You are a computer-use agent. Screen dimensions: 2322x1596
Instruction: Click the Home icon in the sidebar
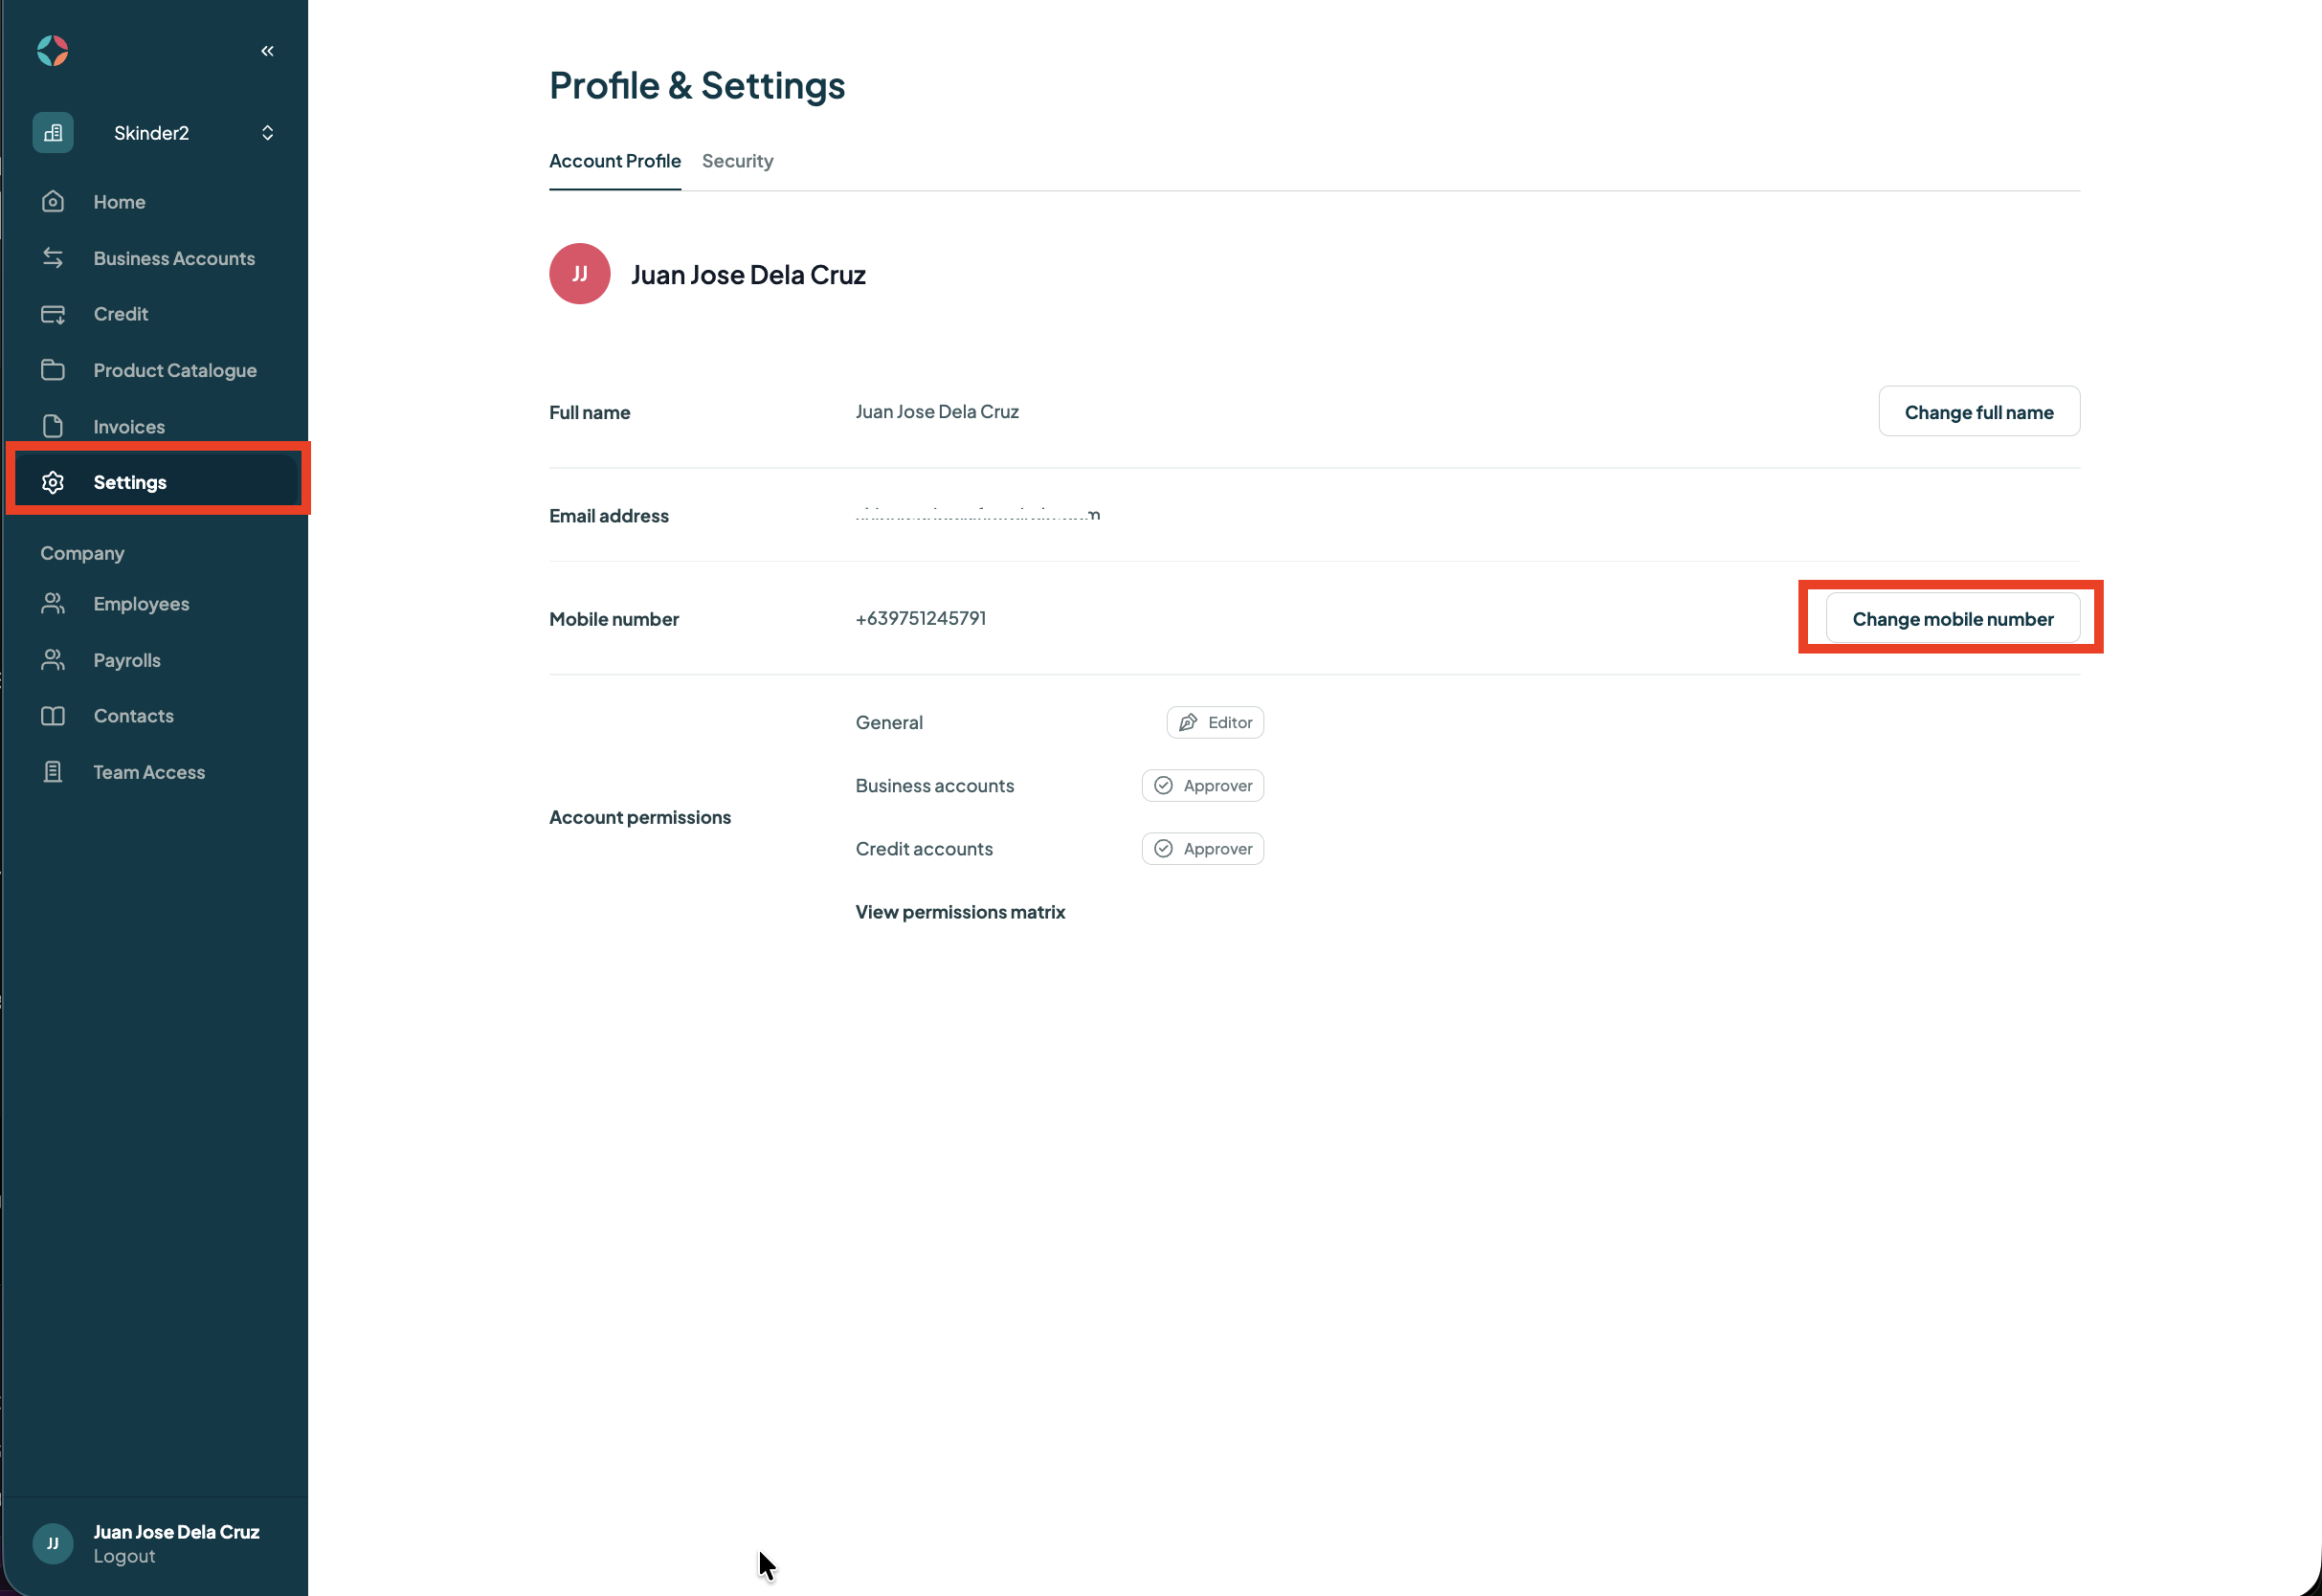[x=53, y=202]
